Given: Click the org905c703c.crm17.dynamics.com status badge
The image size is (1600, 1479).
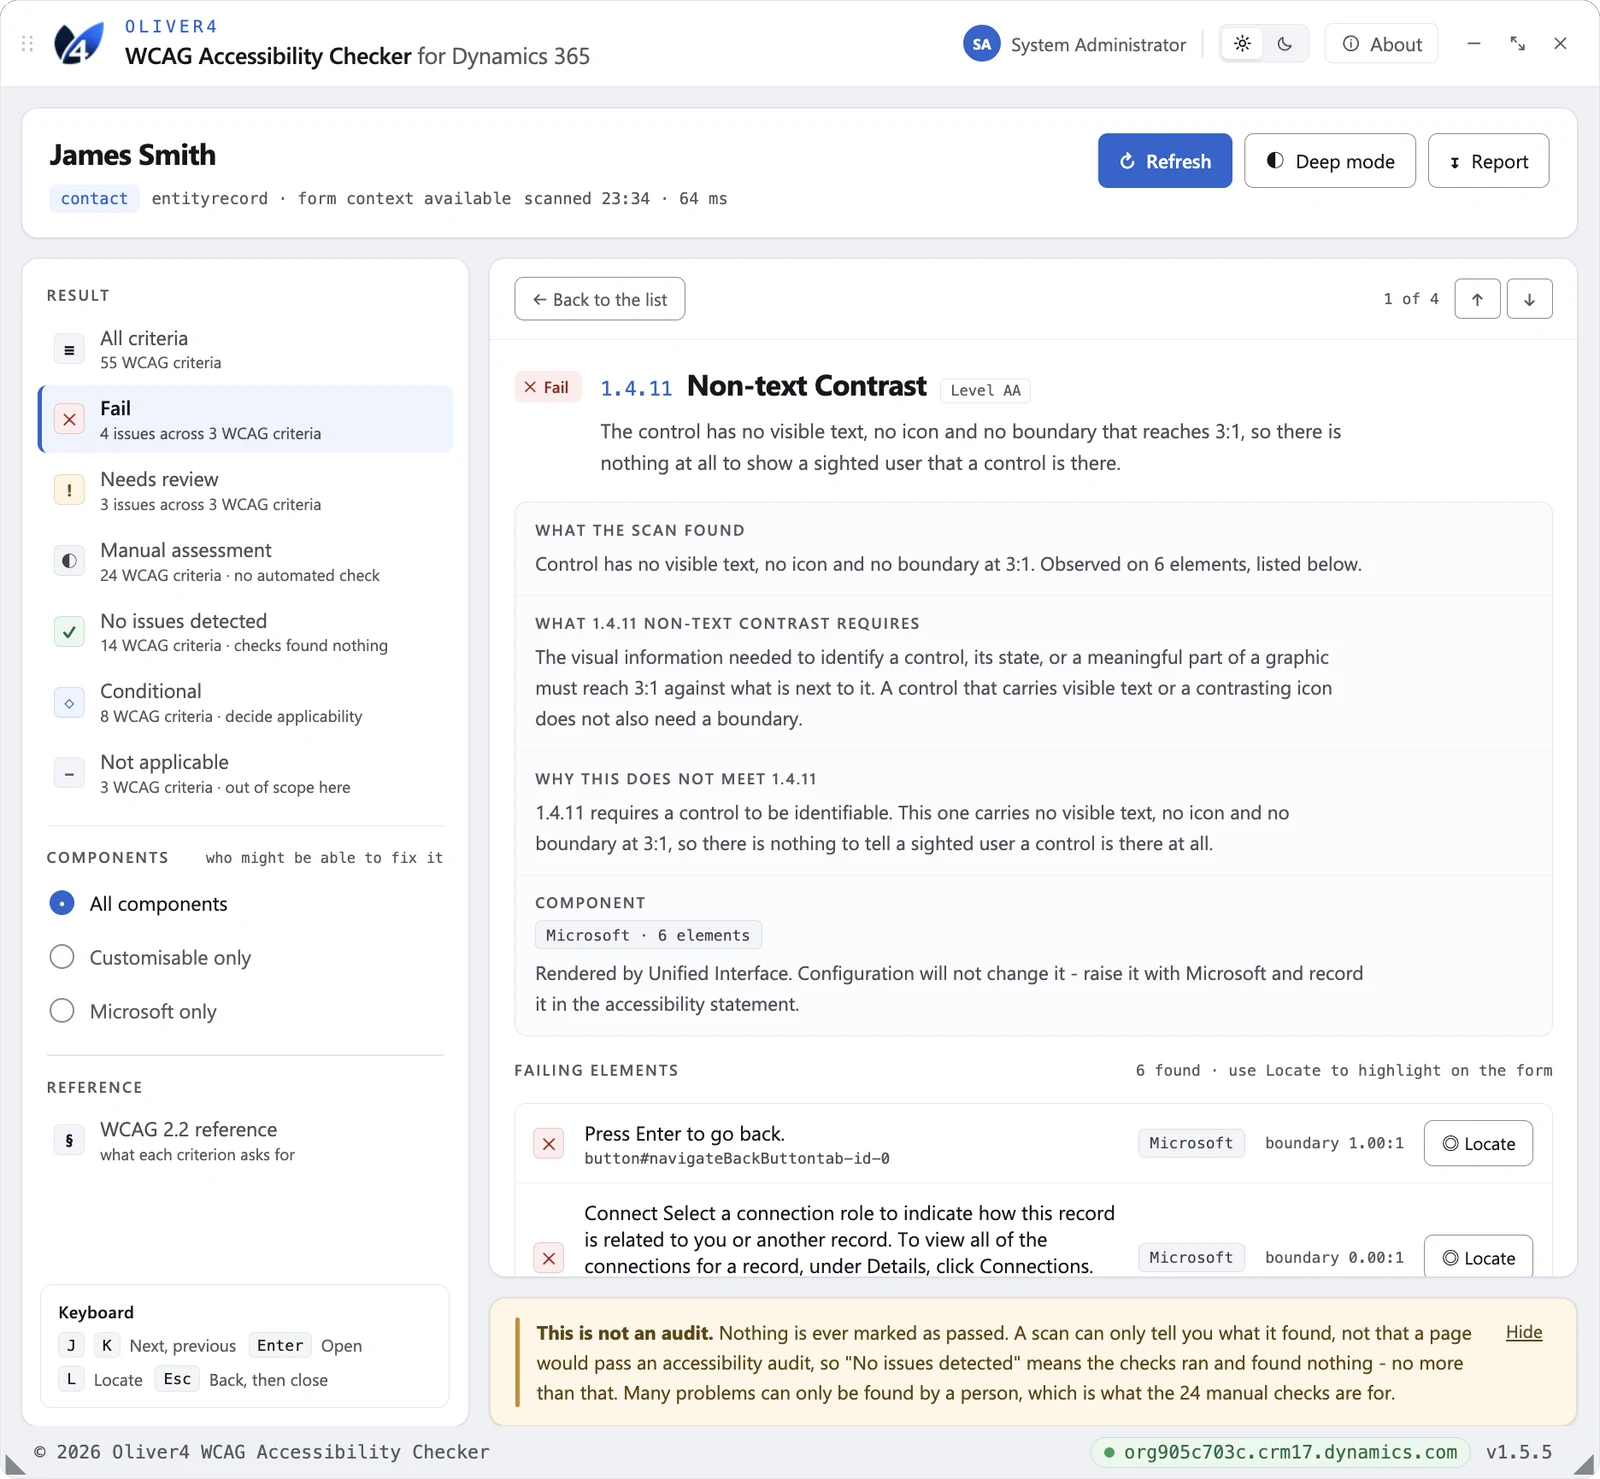Looking at the screenshot, I should pyautogui.click(x=1280, y=1452).
